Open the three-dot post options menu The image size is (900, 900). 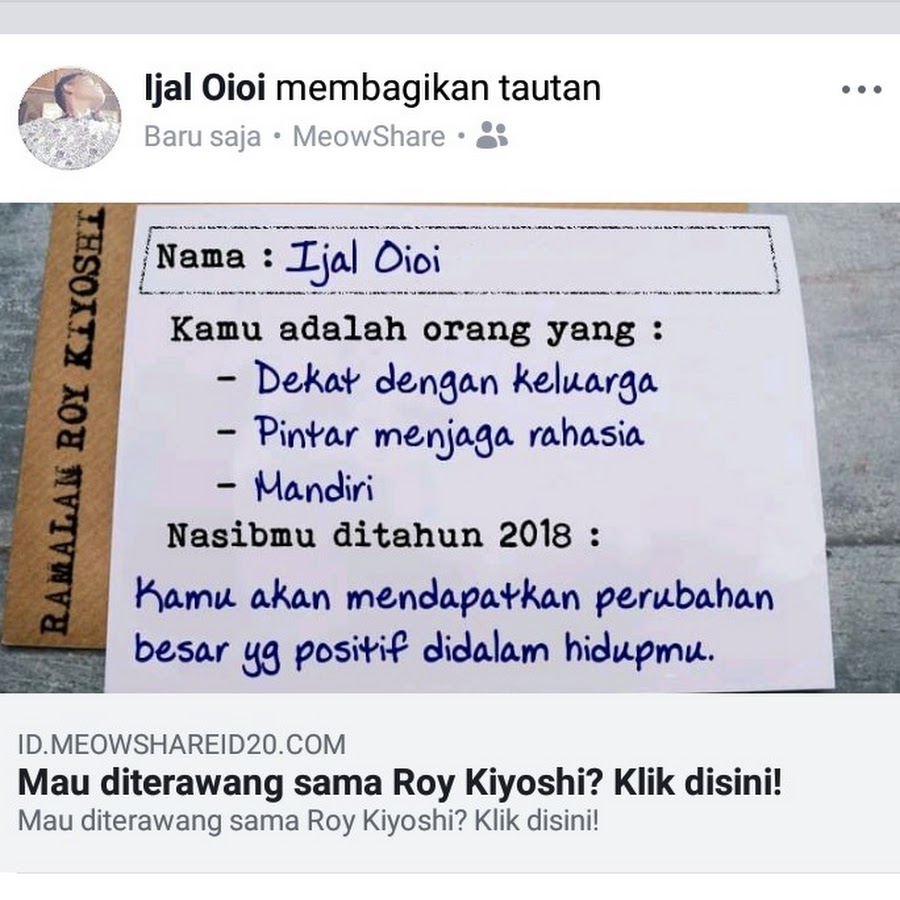click(861, 90)
